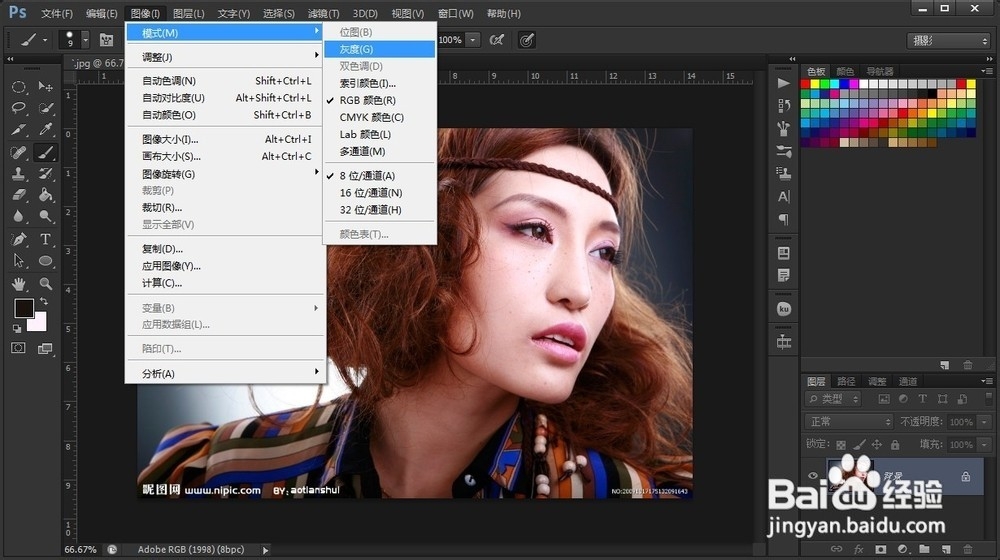
Task: Select the Zoom magnifier tool
Action: pos(45,283)
